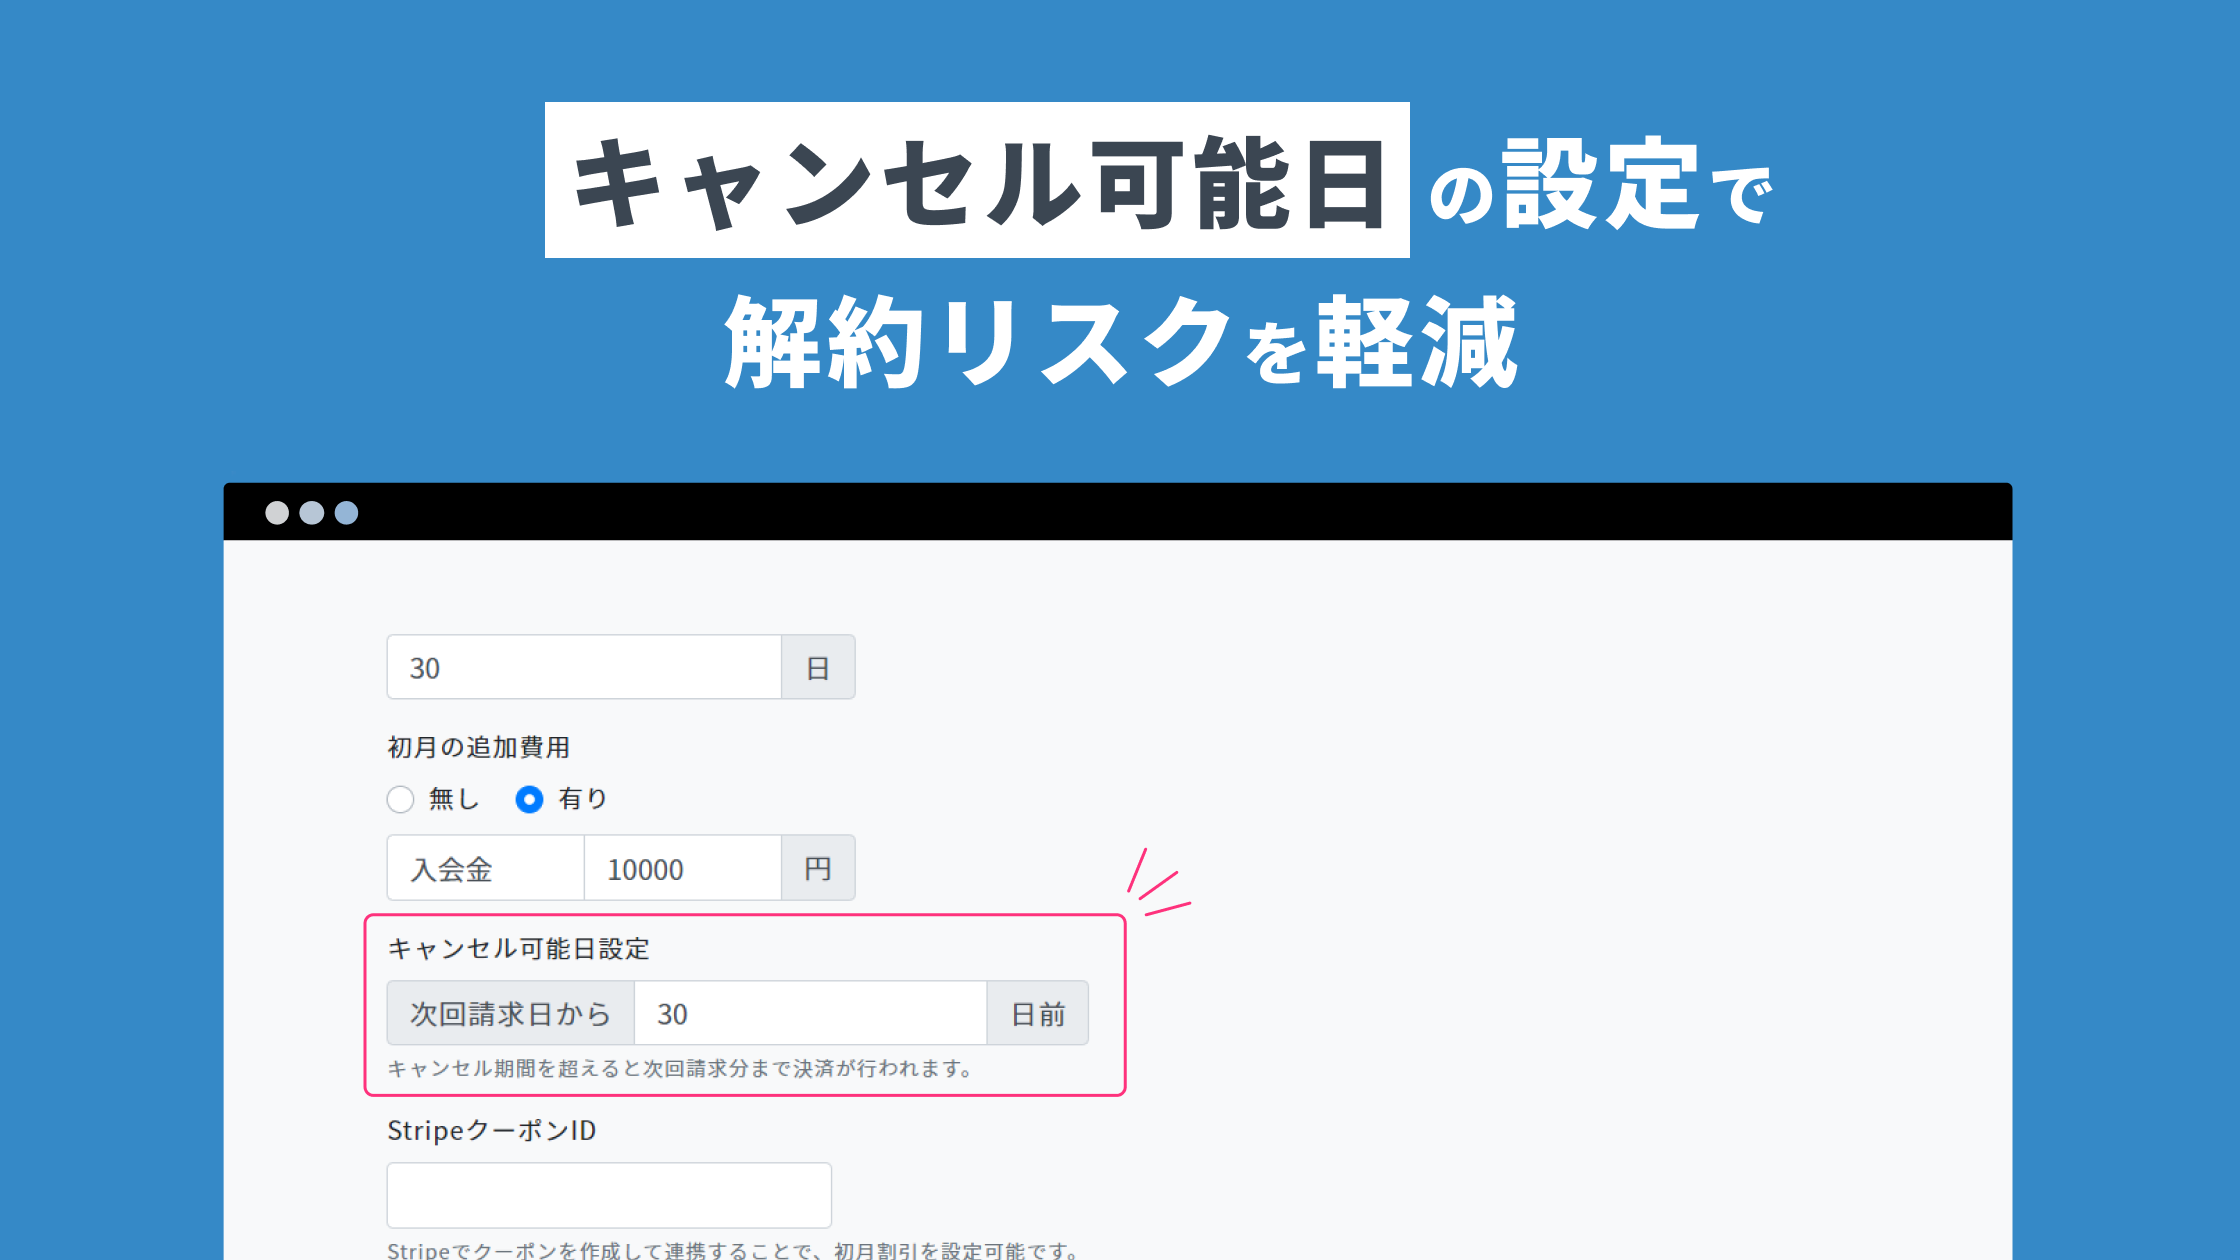Click the 円 currency unit addon
Viewport: 2240px width, 1260px height.
click(x=818, y=868)
